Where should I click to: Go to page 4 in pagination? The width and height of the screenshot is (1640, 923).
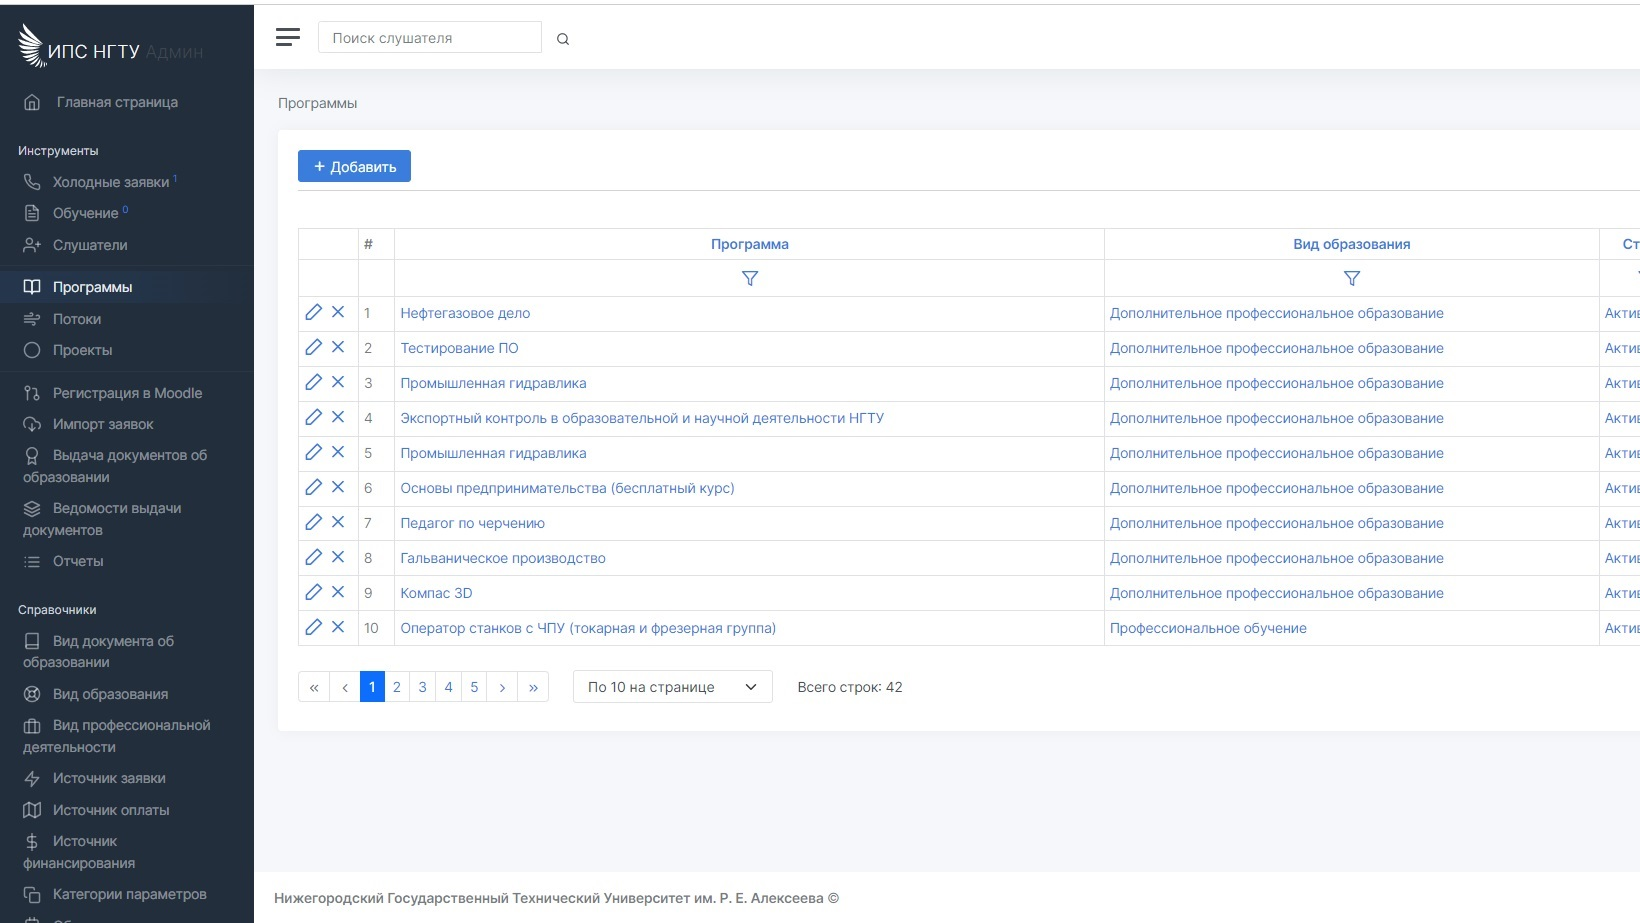[x=449, y=687]
